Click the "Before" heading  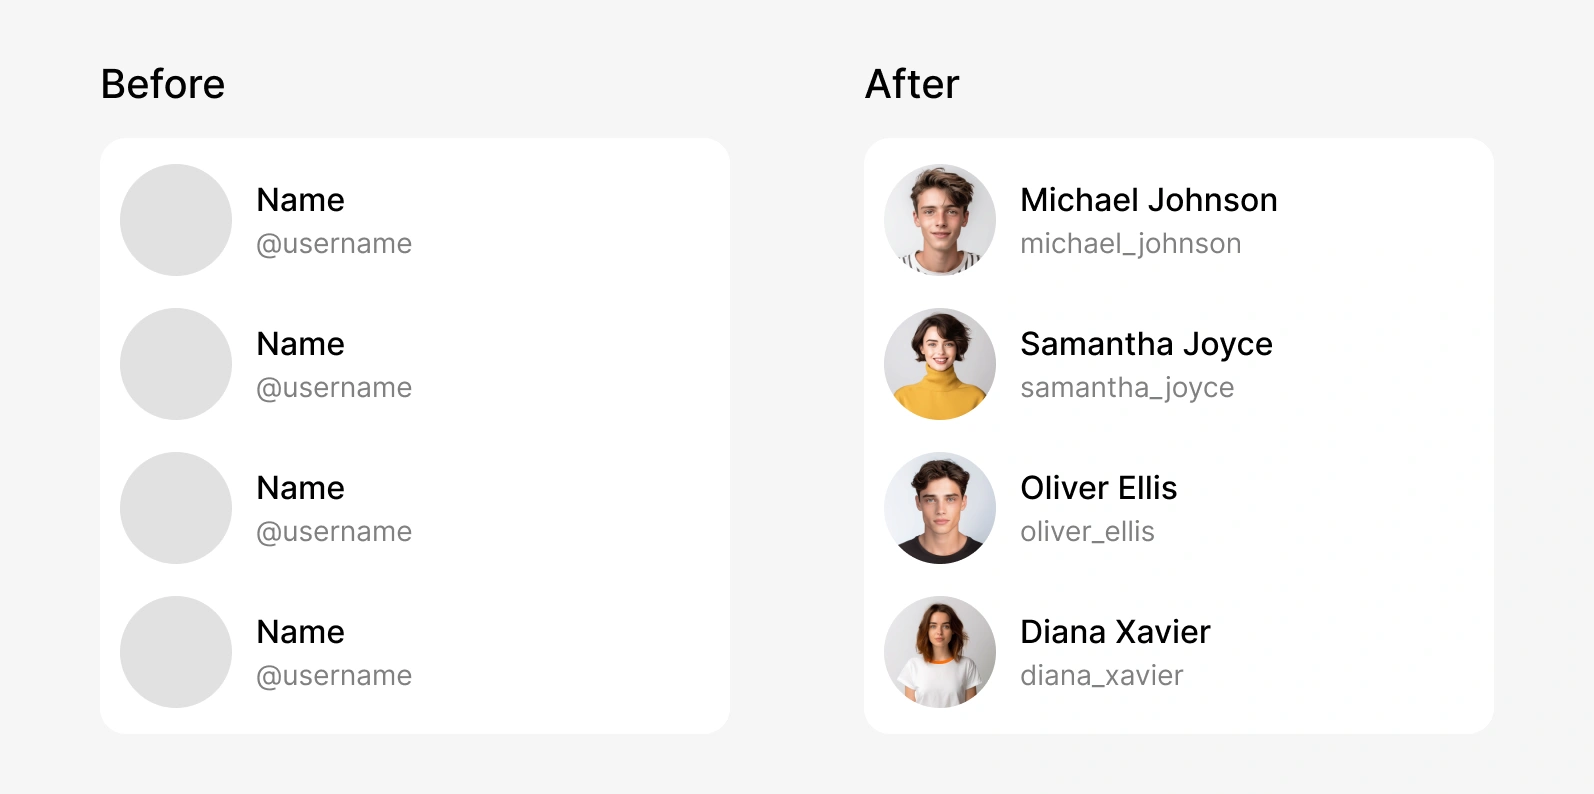tap(163, 84)
